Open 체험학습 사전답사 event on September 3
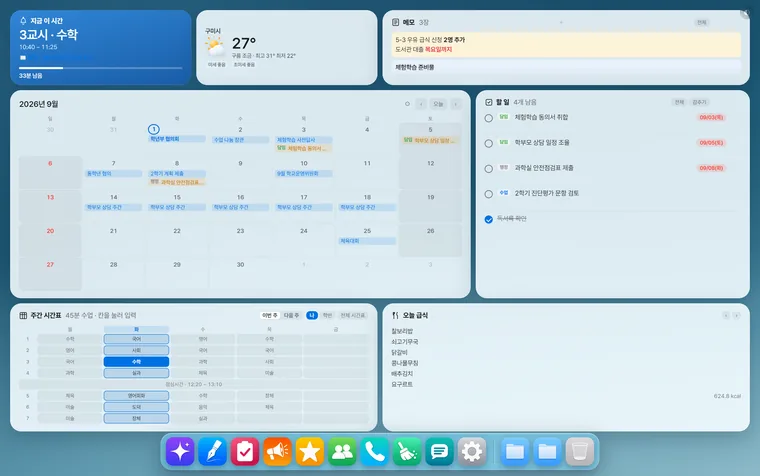This screenshot has width=760, height=476. (x=304, y=140)
